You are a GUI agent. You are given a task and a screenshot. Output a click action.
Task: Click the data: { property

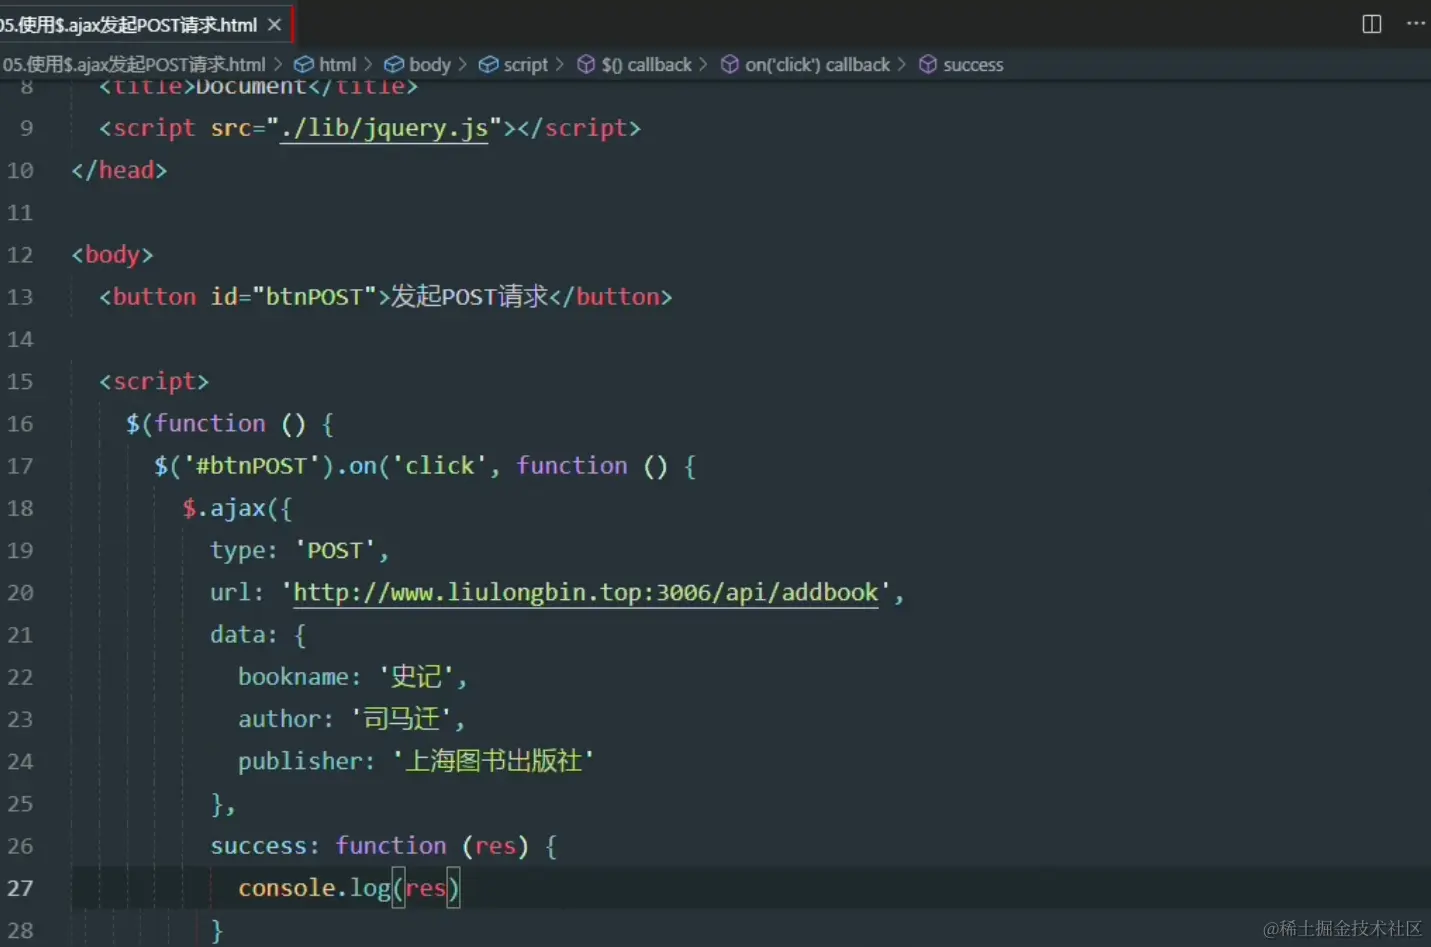point(258,635)
